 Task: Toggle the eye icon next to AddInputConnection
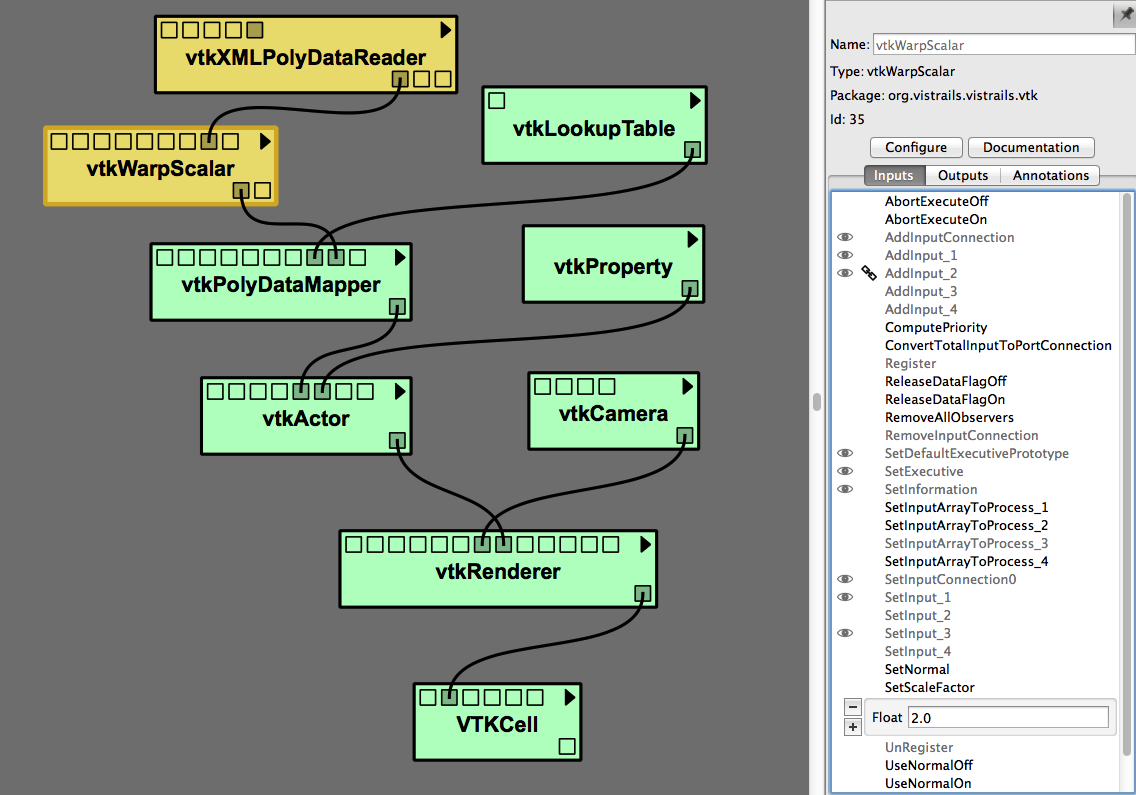(845, 237)
